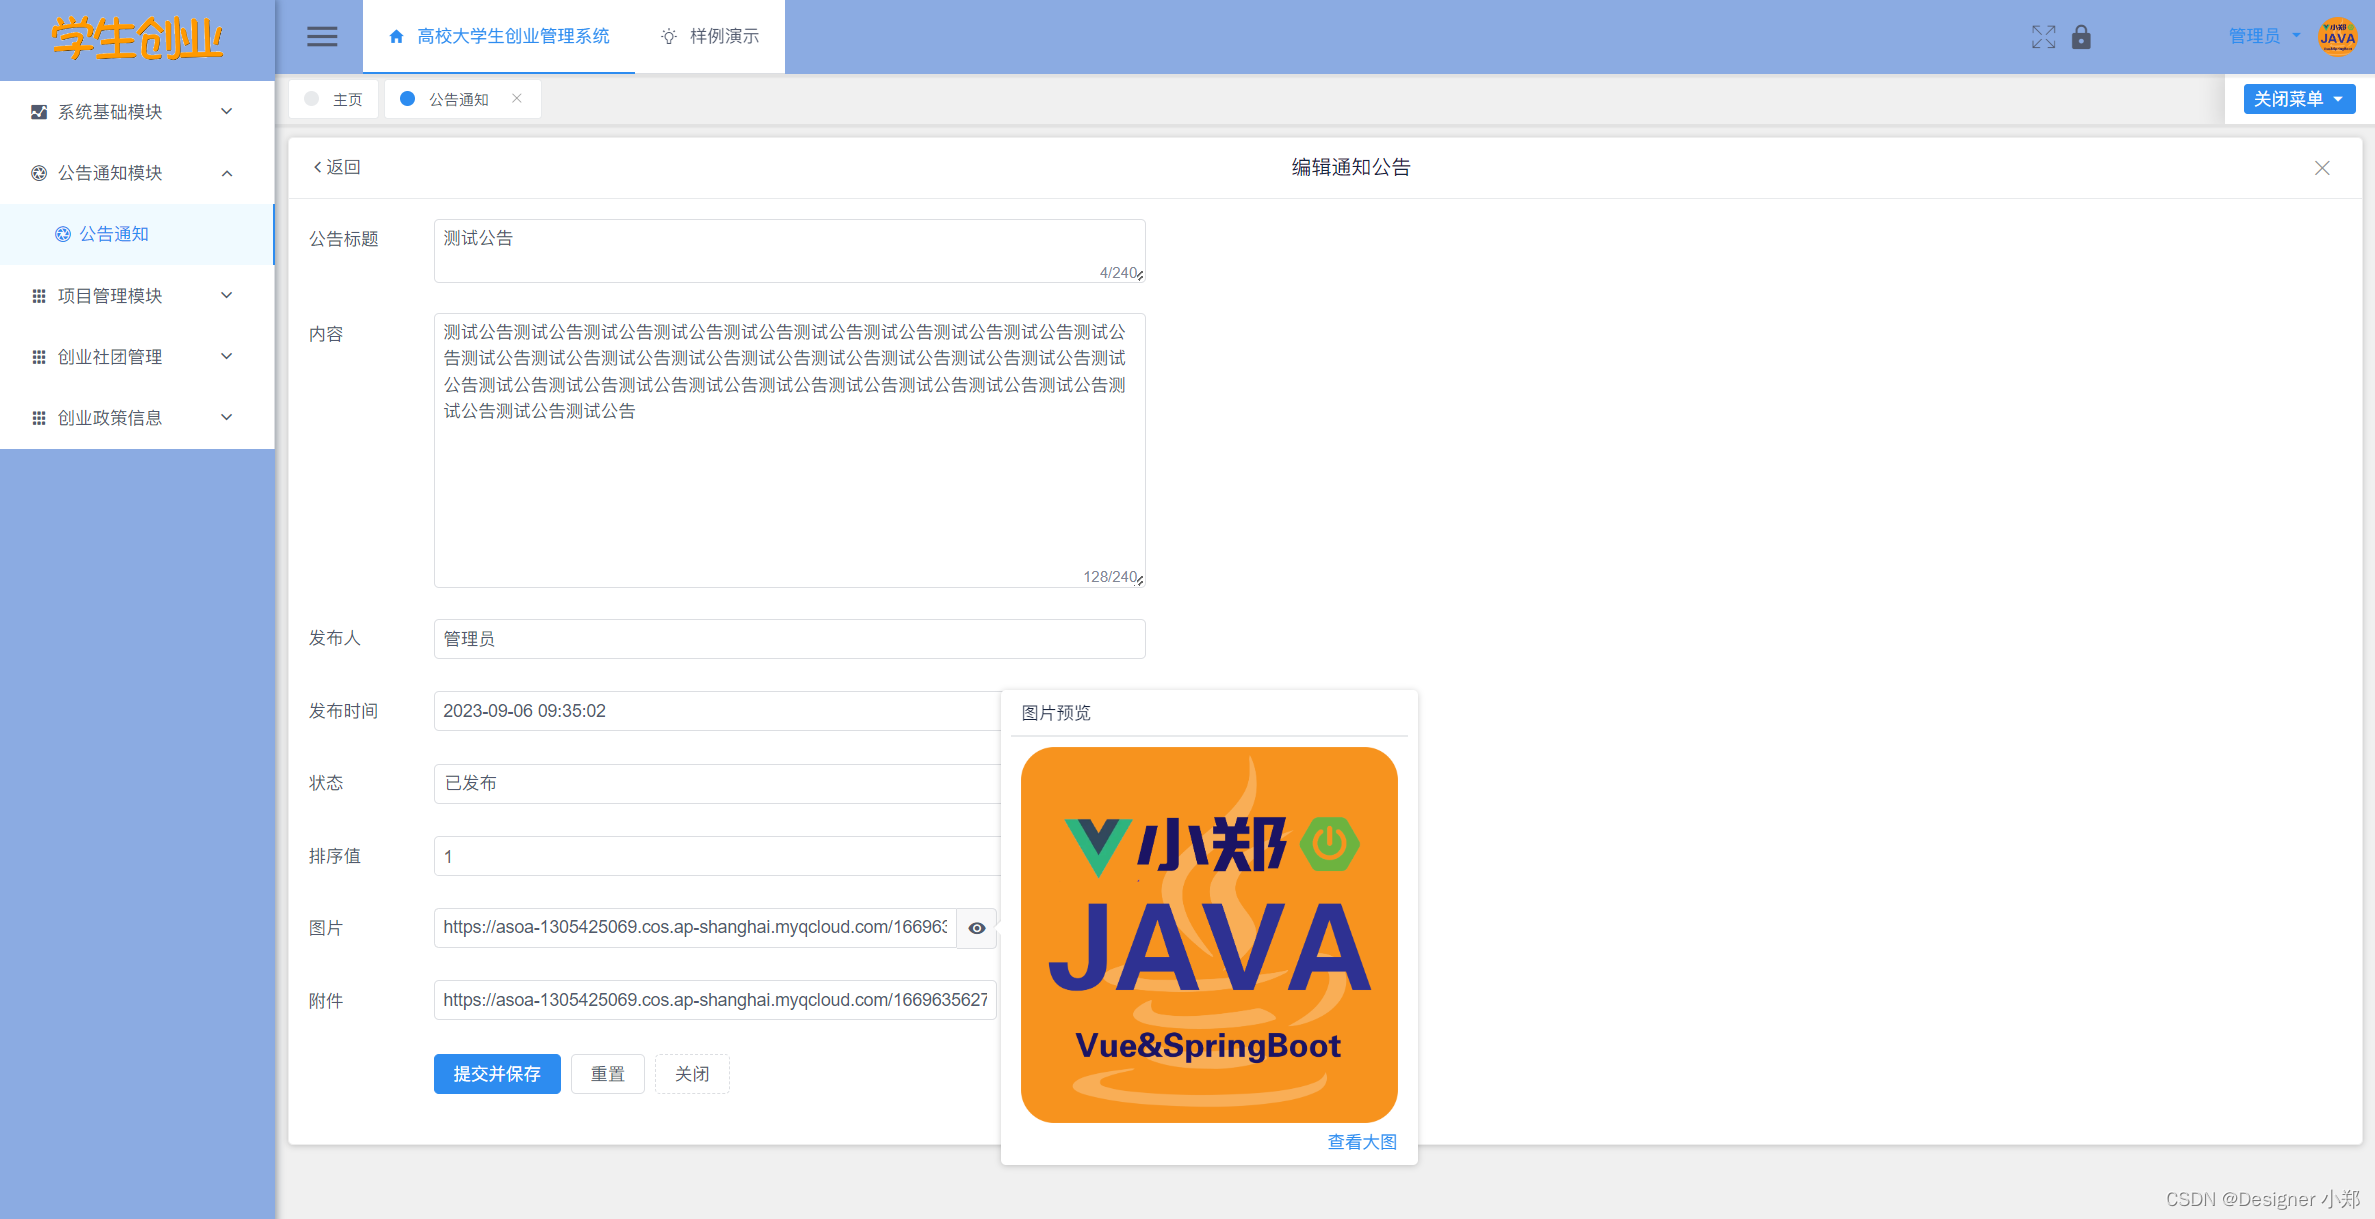
Task: Preview the image via the eye icon
Action: click(976, 928)
